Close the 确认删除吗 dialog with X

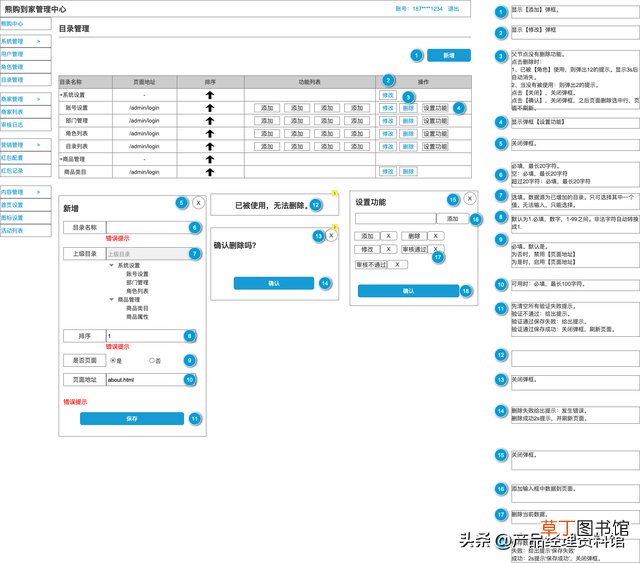pyautogui.click(x=331, y=236)
